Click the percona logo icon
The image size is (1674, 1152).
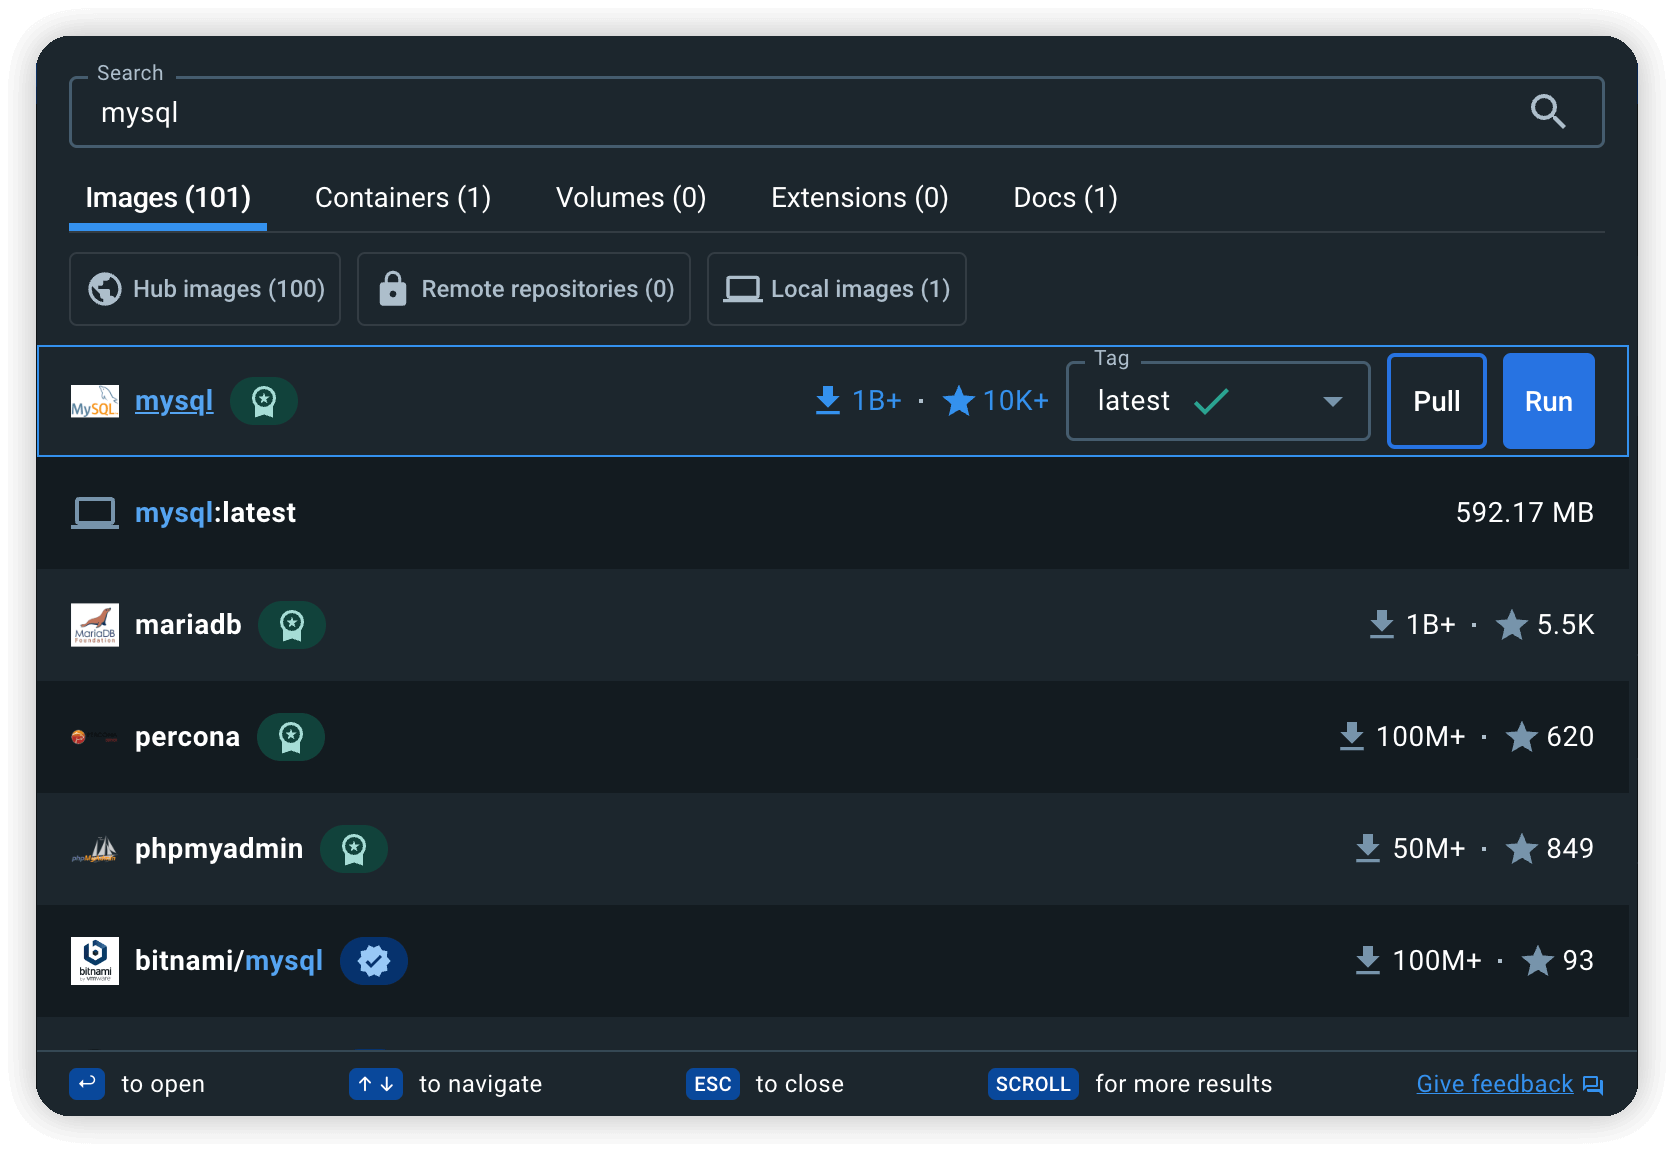click(x=95, y=737)
